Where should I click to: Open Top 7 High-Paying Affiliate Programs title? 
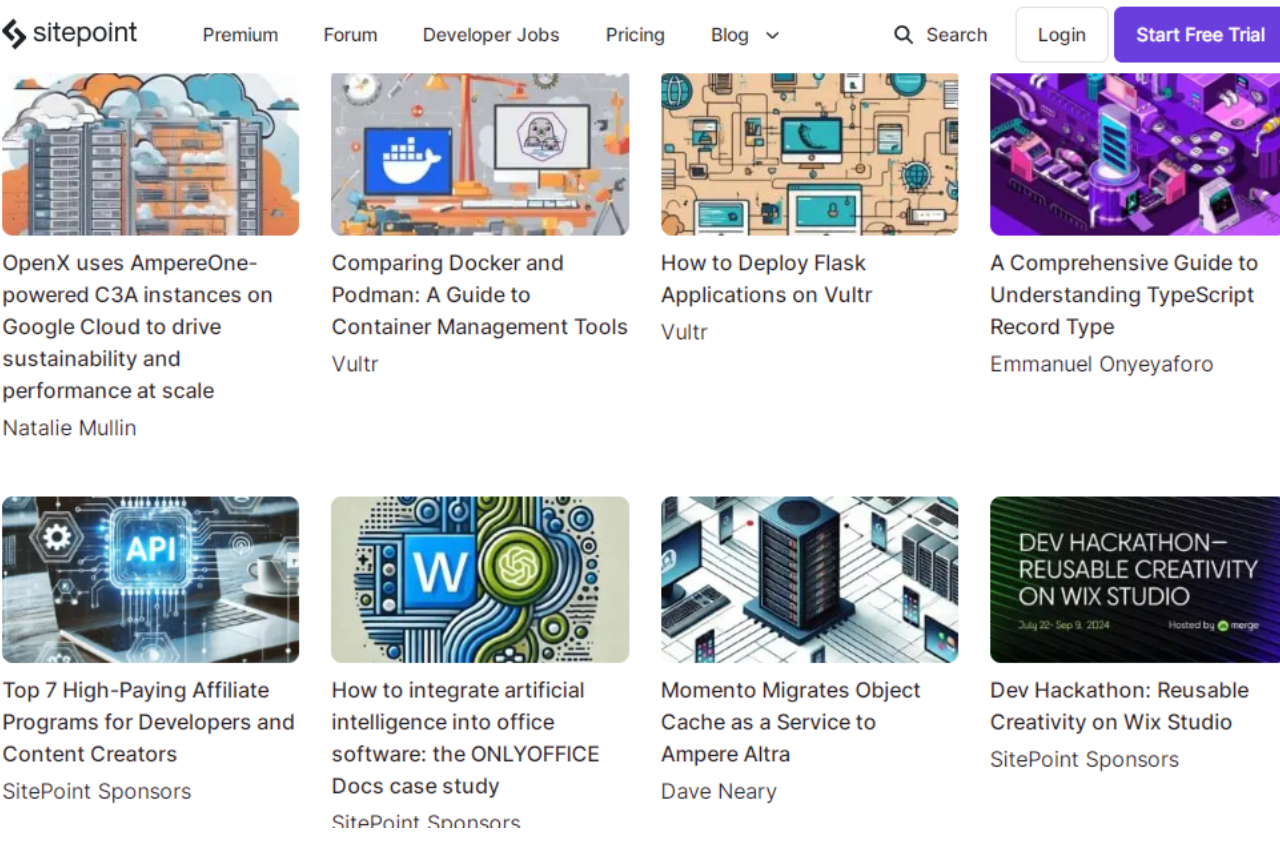pyautogui.click(x=148, y=722)
